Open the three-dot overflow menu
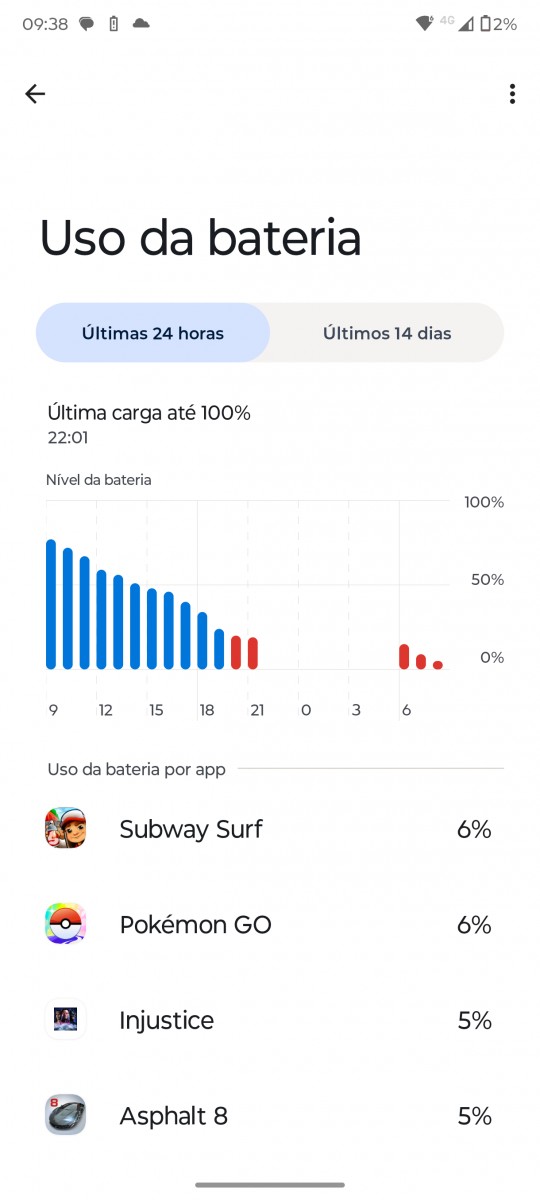The height and width of the screenshot is (1200, 540). tap(512, 94)
